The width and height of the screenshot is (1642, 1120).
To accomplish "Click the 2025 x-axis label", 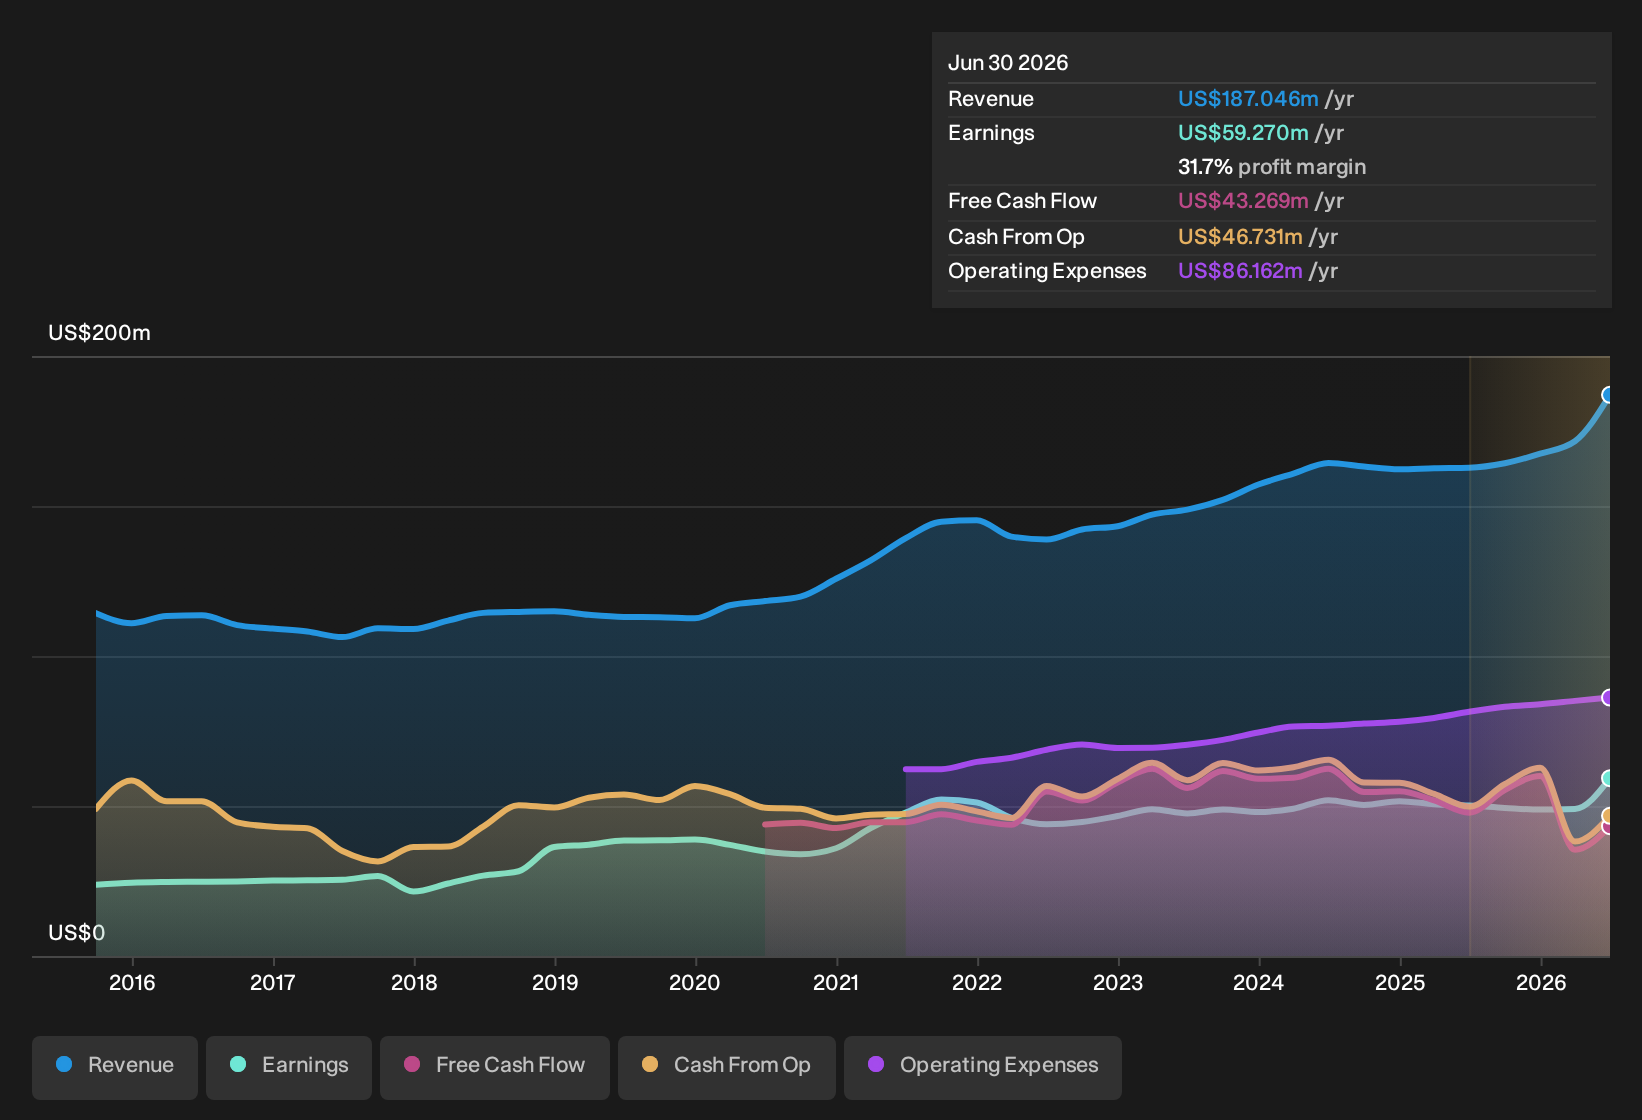I will (x=1400, y=983).
